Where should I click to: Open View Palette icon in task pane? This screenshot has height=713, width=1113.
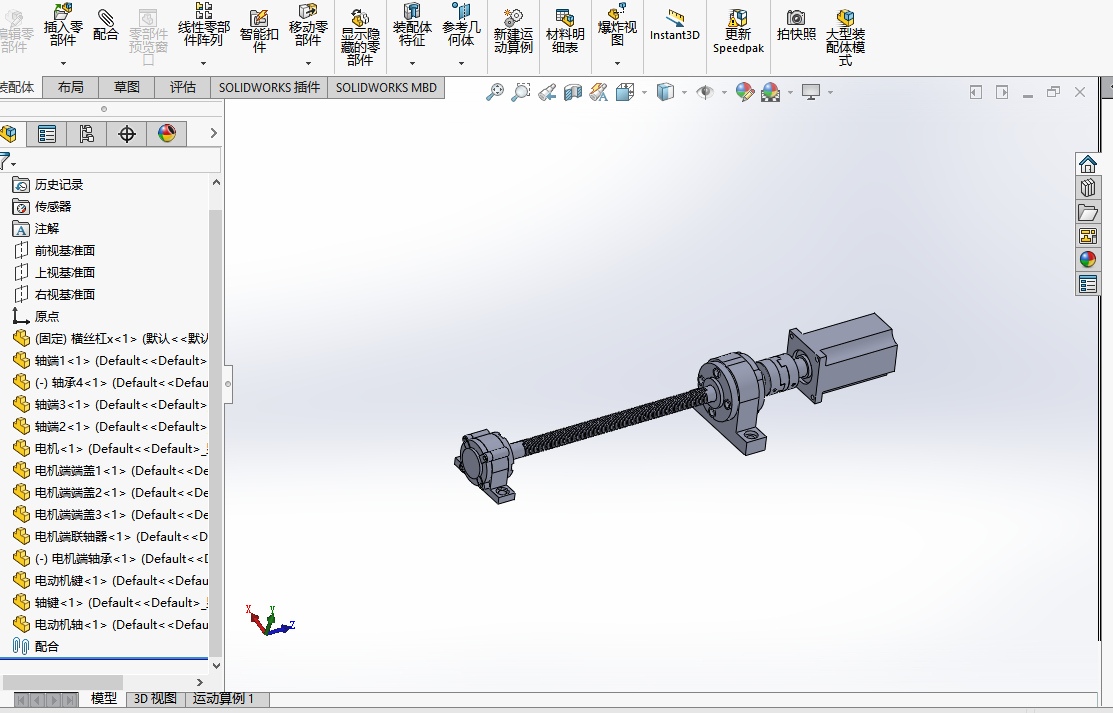click(1087, 236)
